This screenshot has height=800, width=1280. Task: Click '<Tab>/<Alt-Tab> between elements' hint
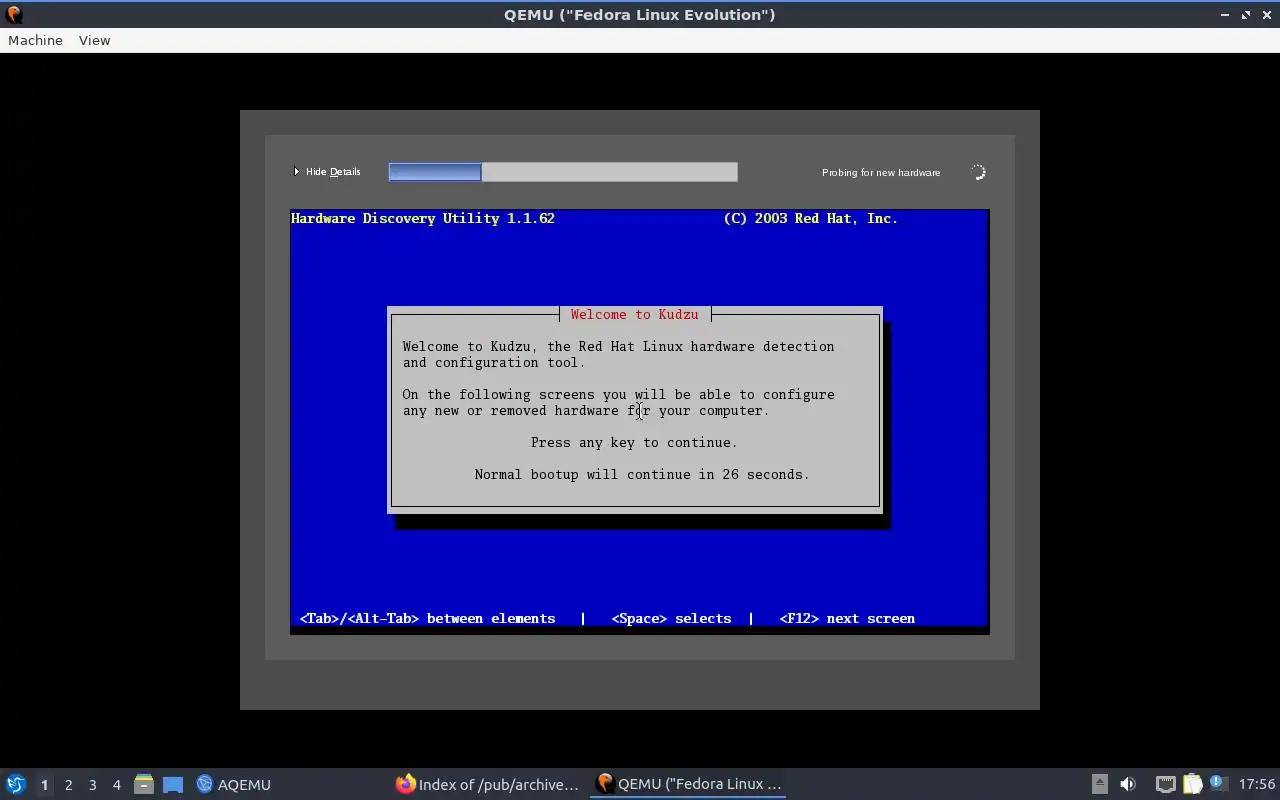427,618
